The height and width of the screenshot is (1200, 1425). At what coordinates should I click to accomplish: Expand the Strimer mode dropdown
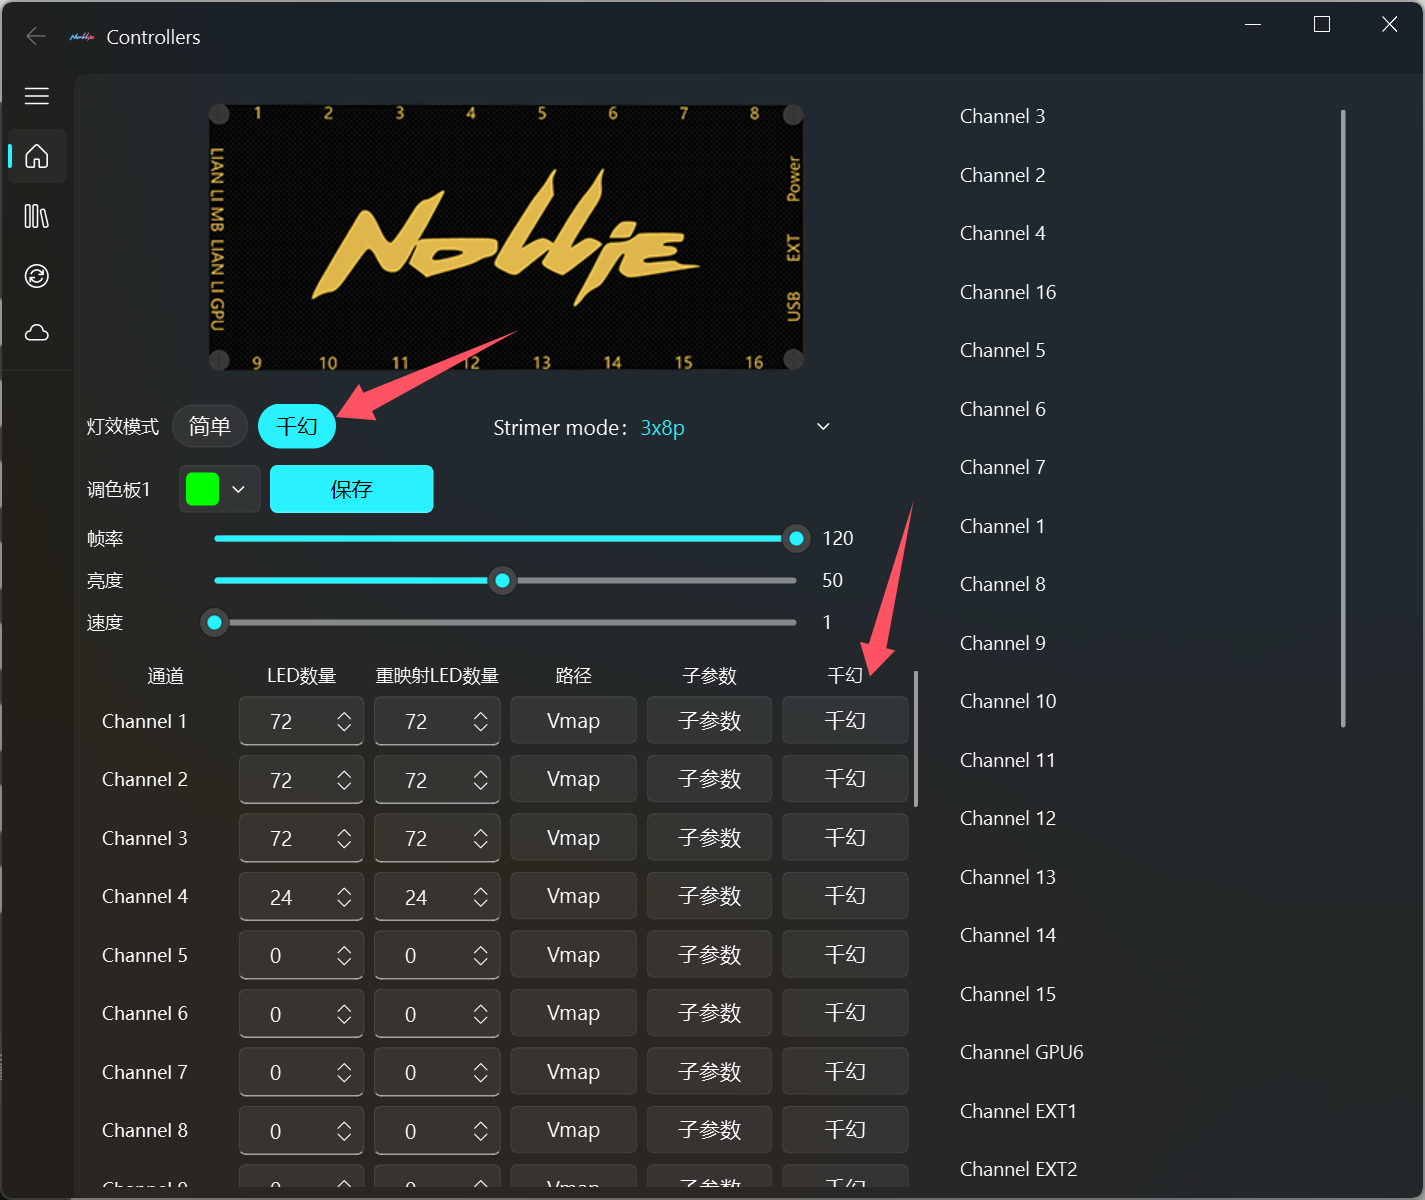823,427
